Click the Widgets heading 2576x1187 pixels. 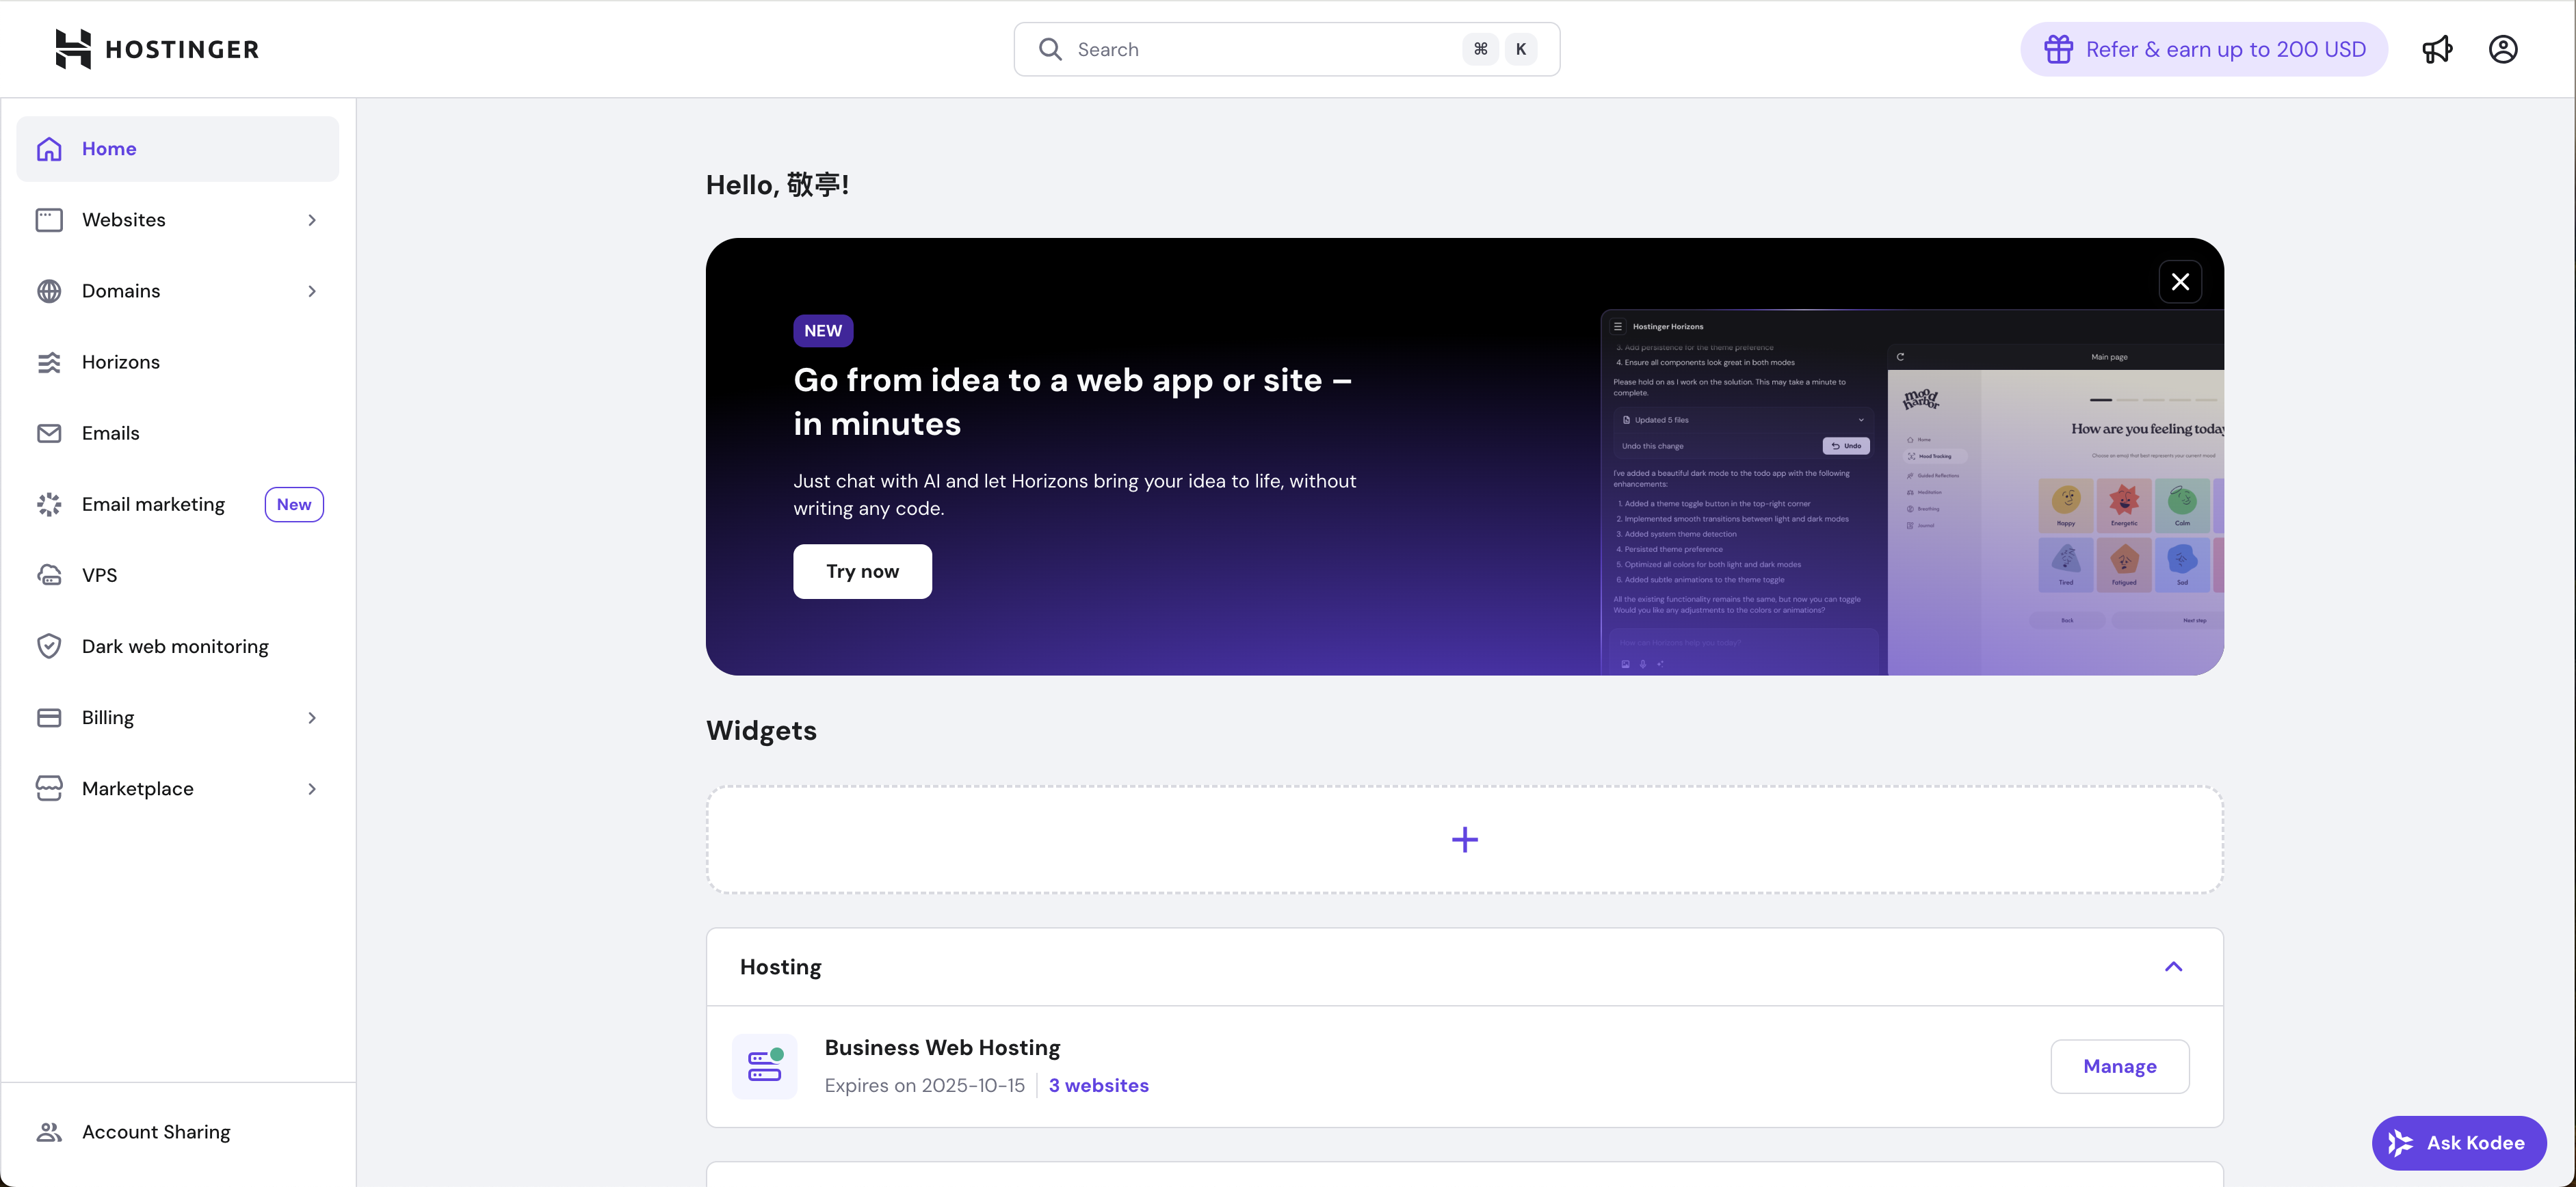click(x=761, y=730)
